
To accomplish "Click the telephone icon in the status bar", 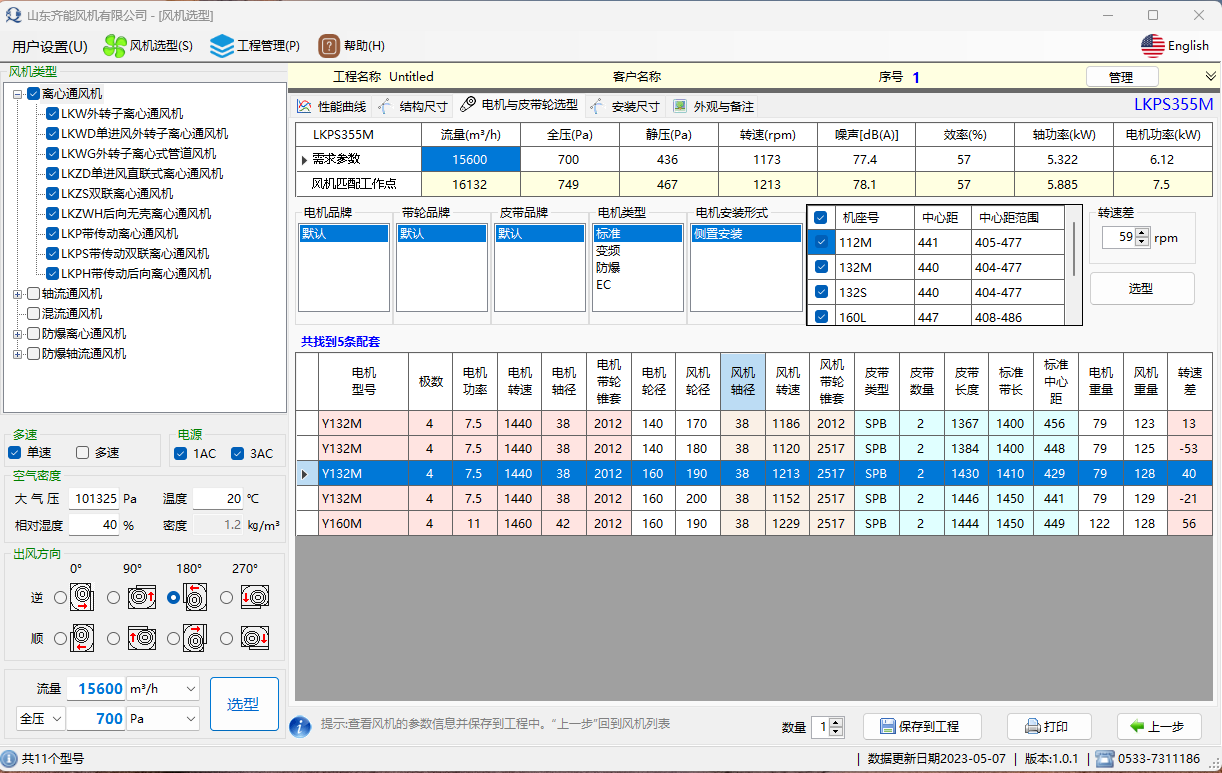I will [x=1105, y=759].
